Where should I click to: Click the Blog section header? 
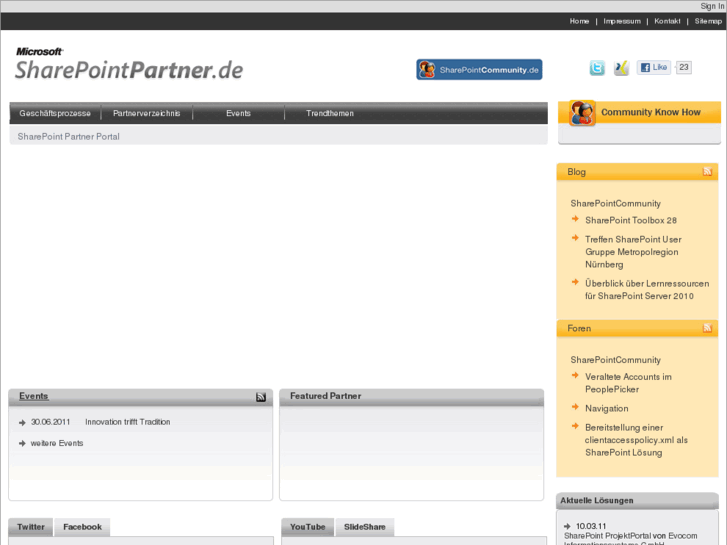click(x=638, y=172)
